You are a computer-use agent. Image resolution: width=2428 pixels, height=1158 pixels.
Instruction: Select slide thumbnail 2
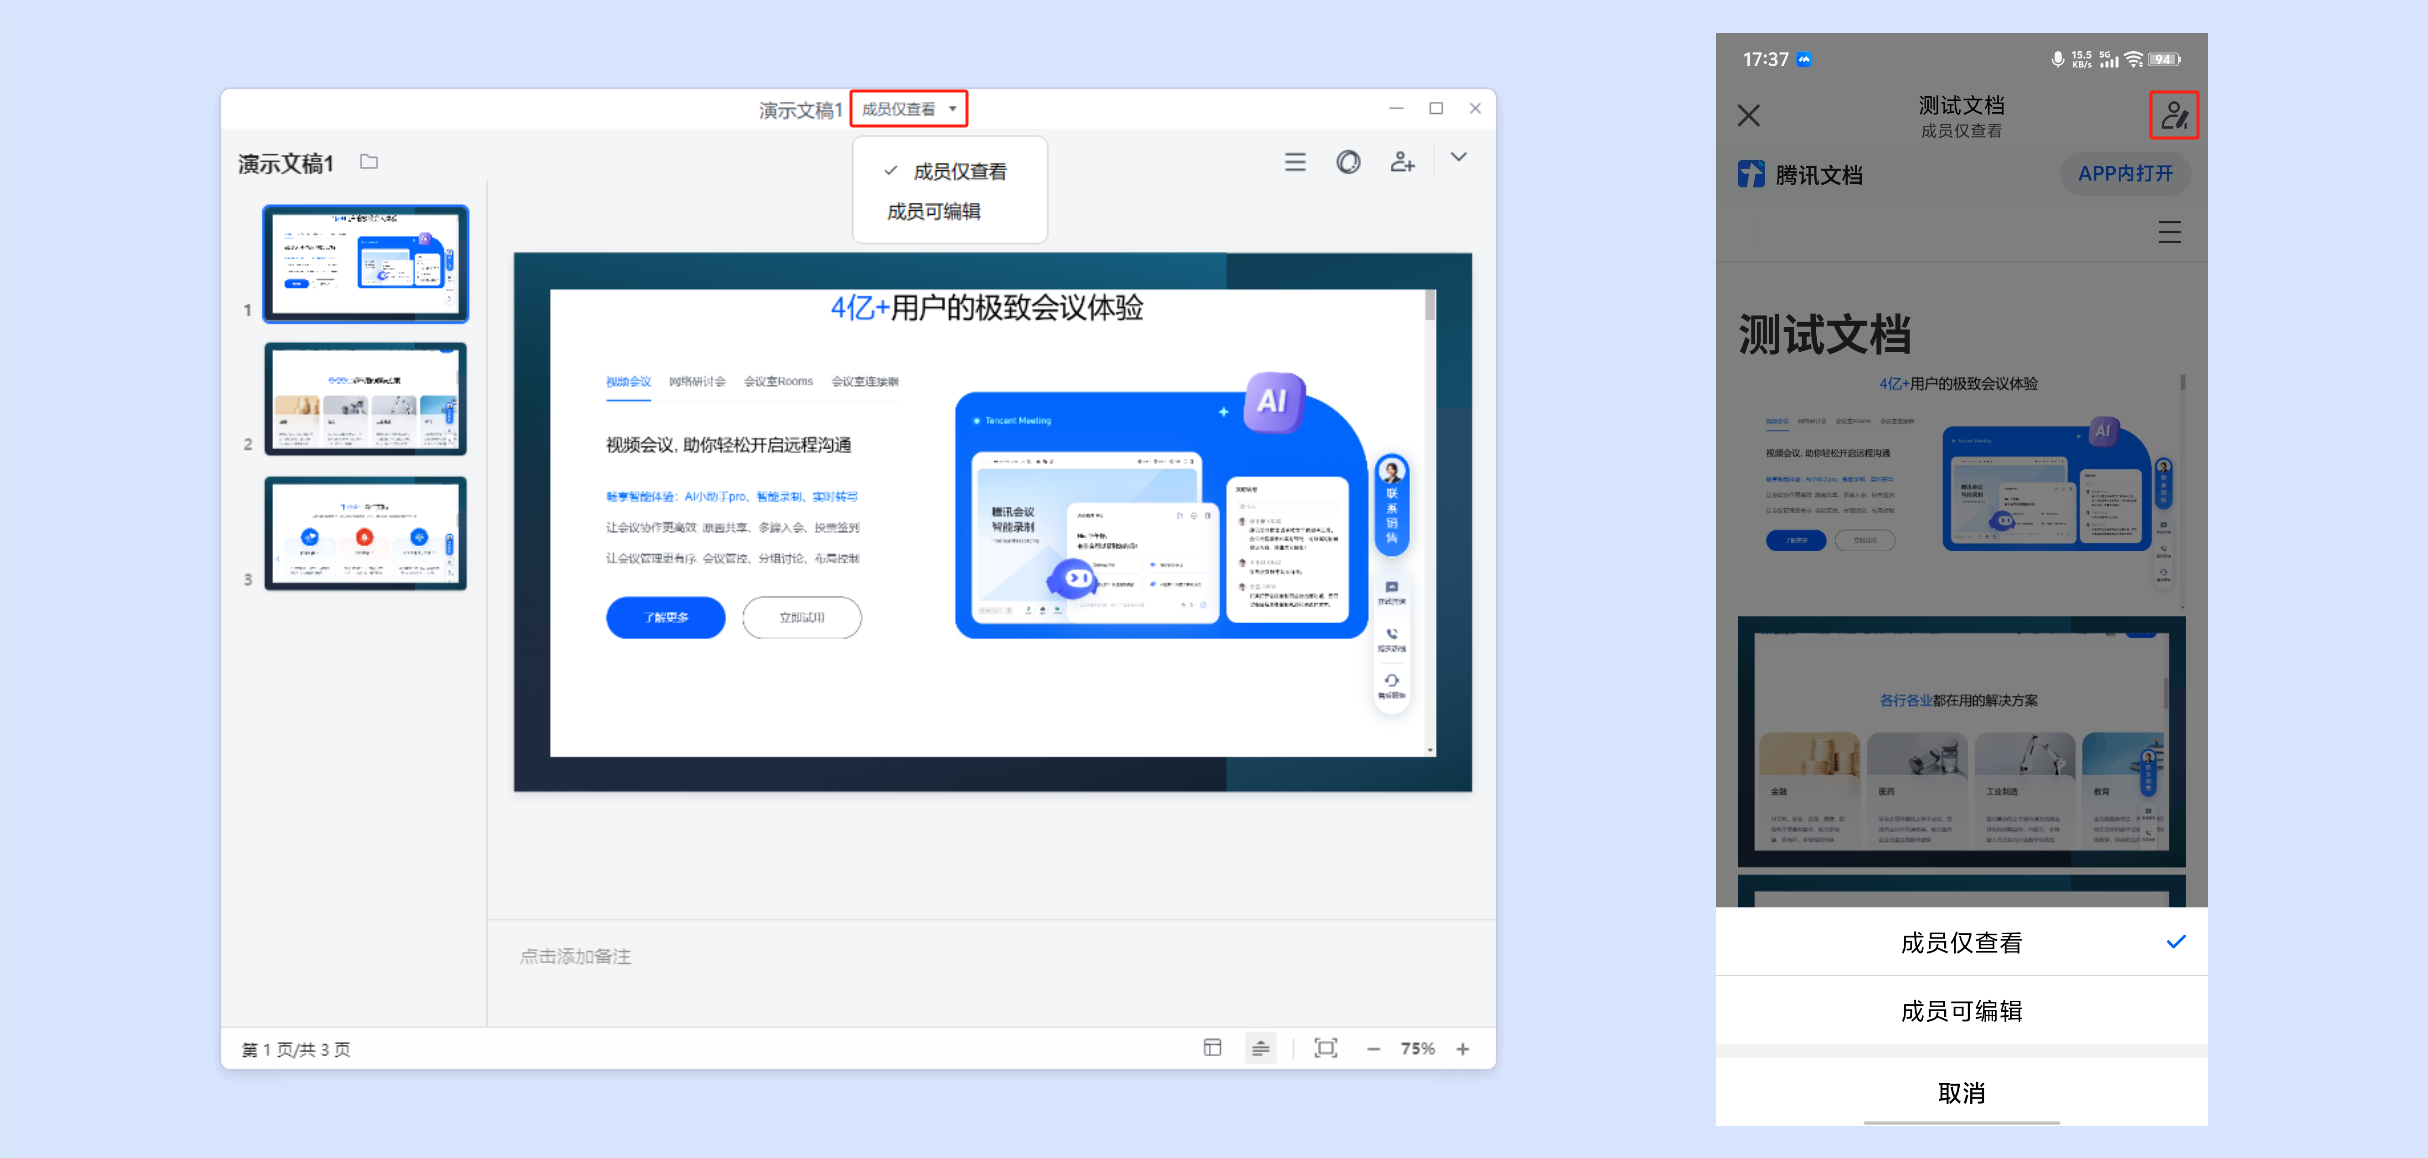tap(365, 399)
